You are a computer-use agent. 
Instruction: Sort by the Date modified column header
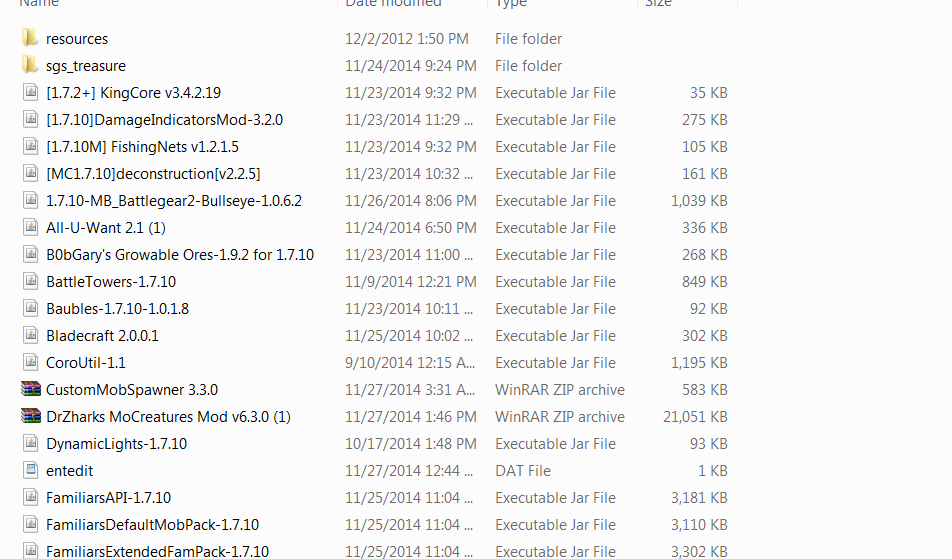[393, 3]
